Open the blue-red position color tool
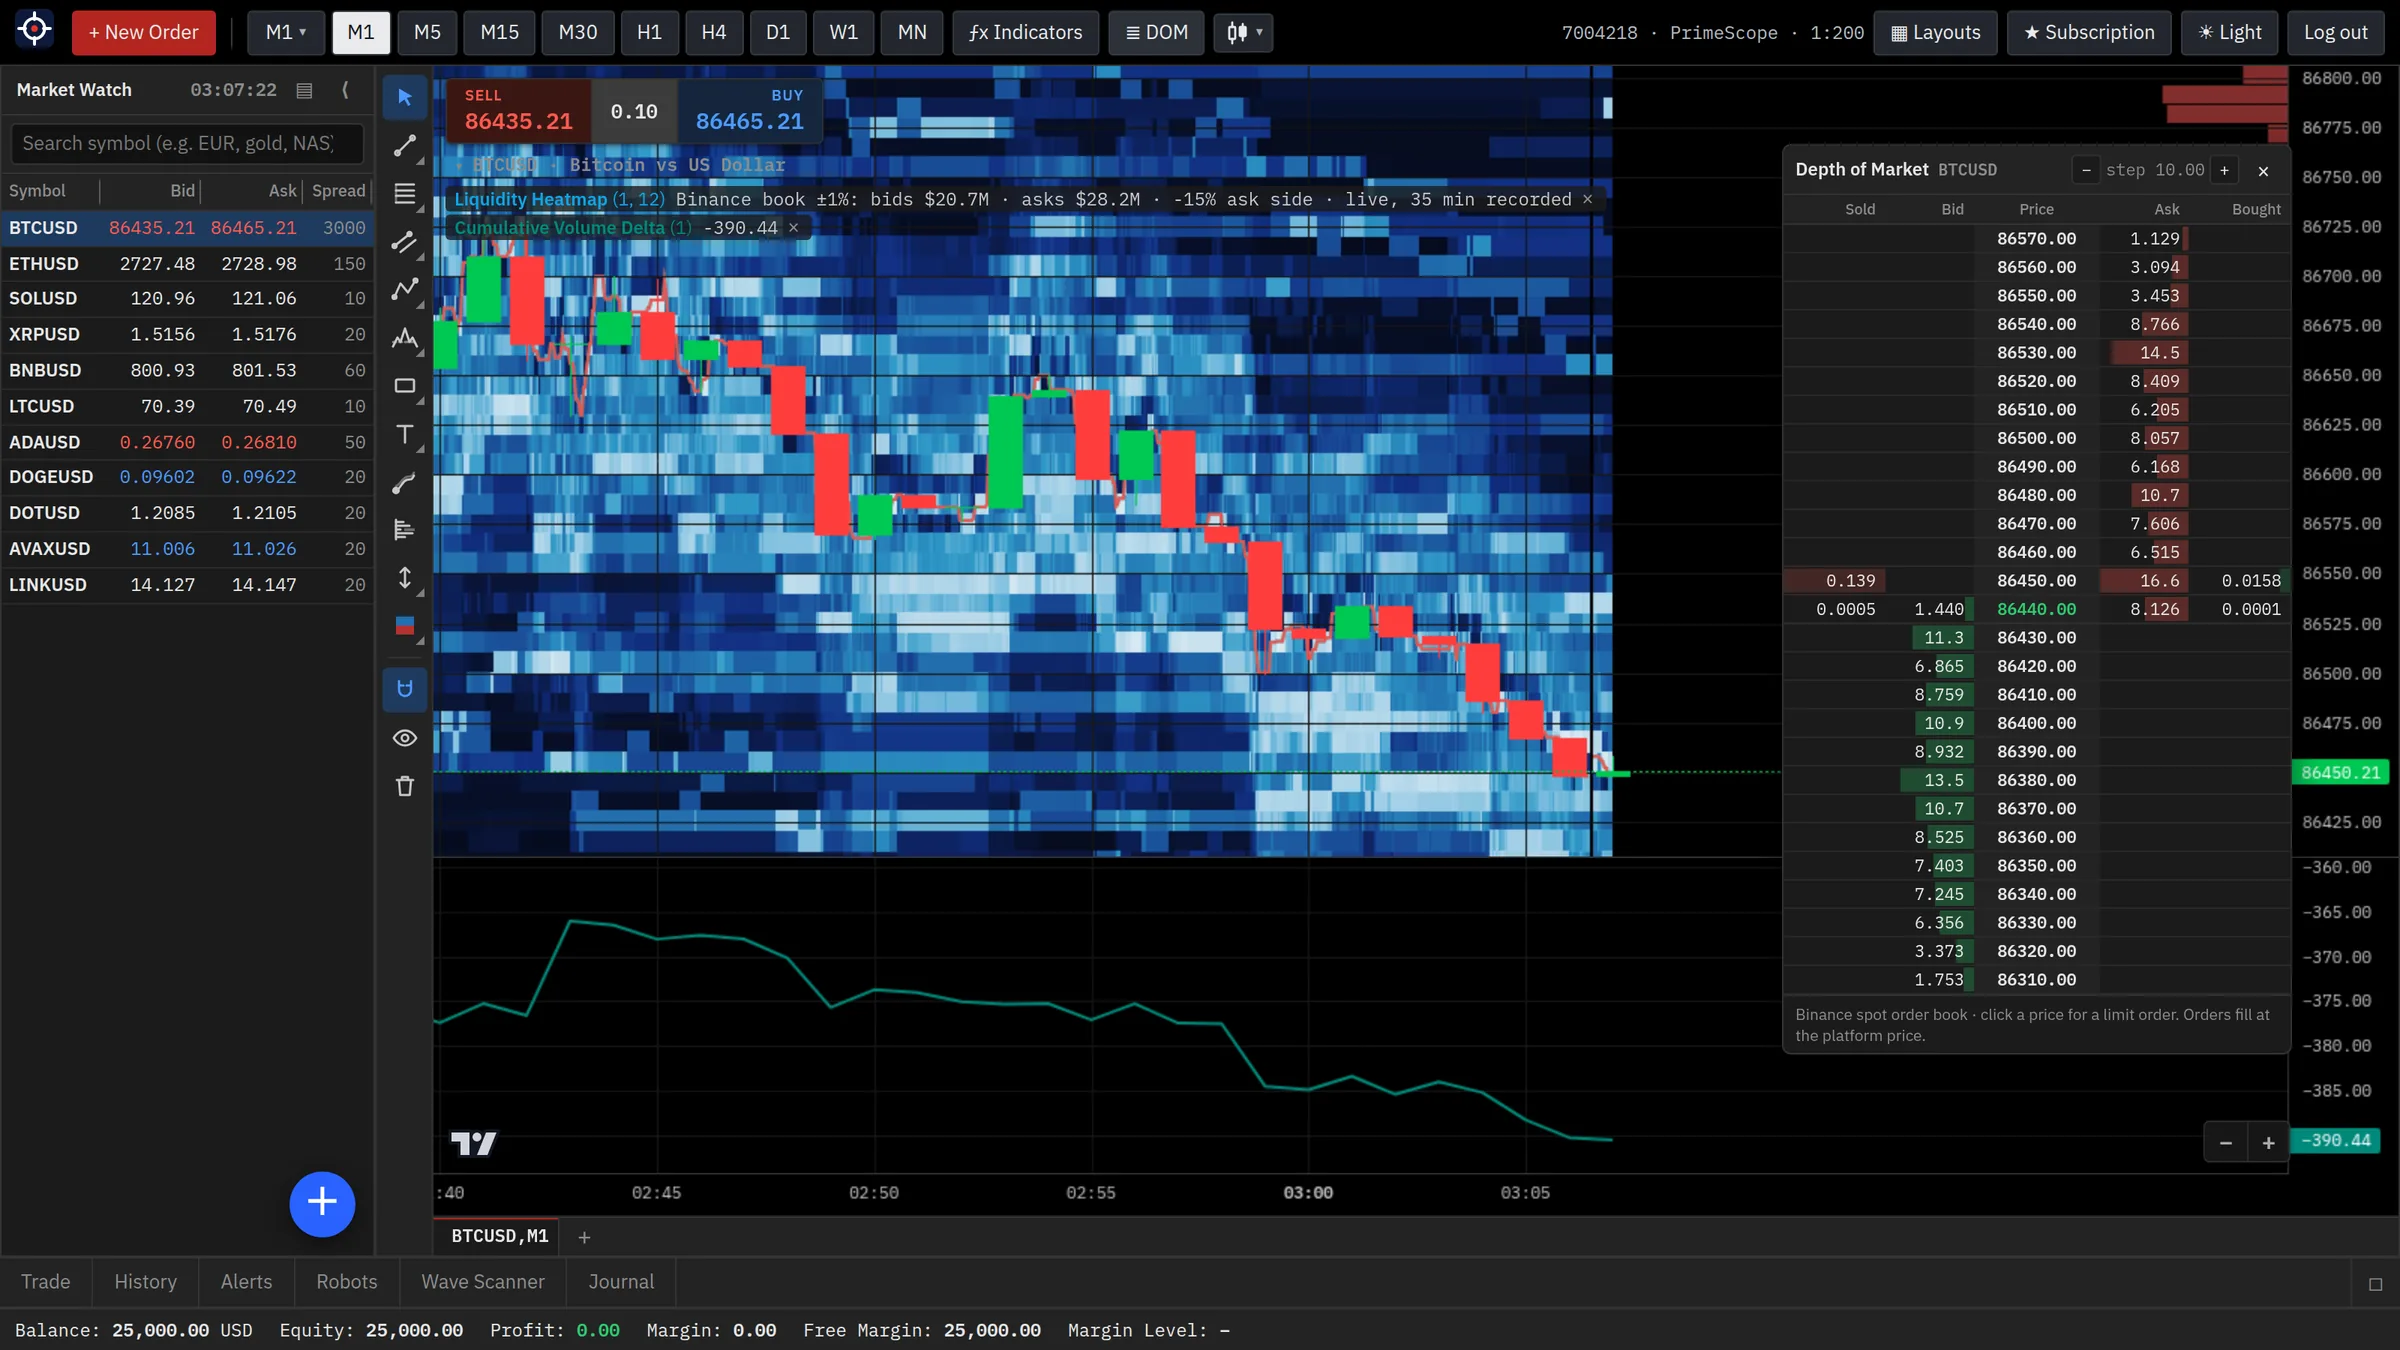Image resolution: width=2400 pixels, height=1350 pixels. 404,626
